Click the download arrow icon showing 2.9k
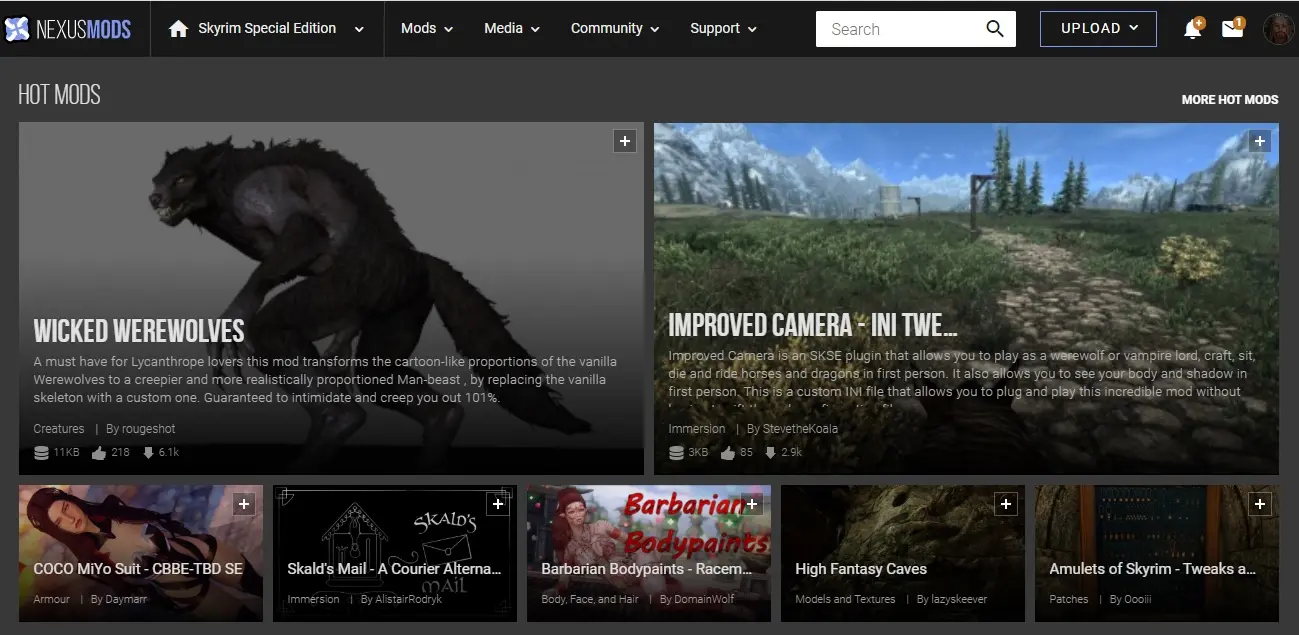 pos(770,453)
